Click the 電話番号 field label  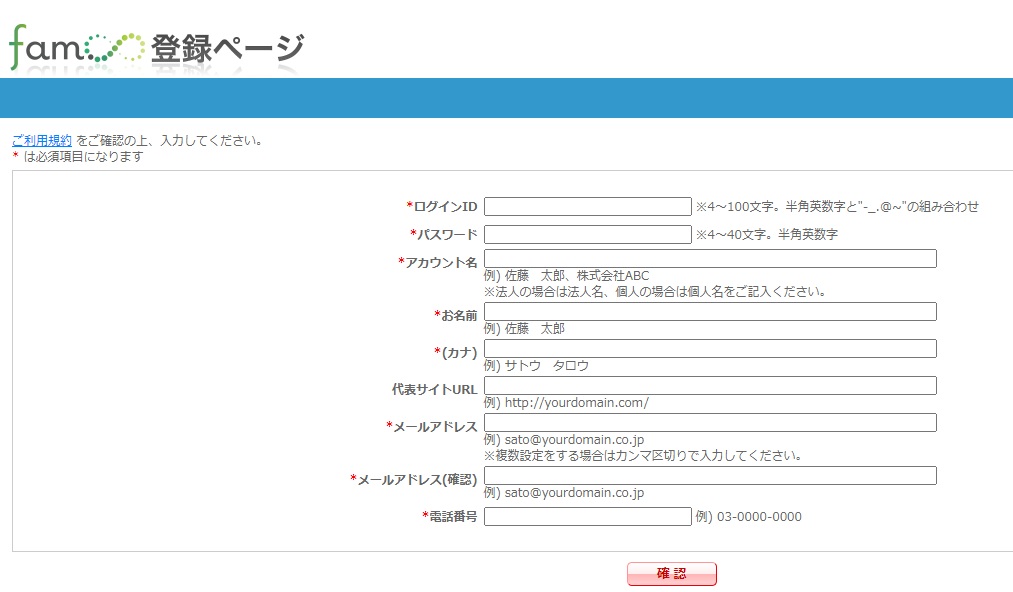pyautogui.click(x=453, y=517)
